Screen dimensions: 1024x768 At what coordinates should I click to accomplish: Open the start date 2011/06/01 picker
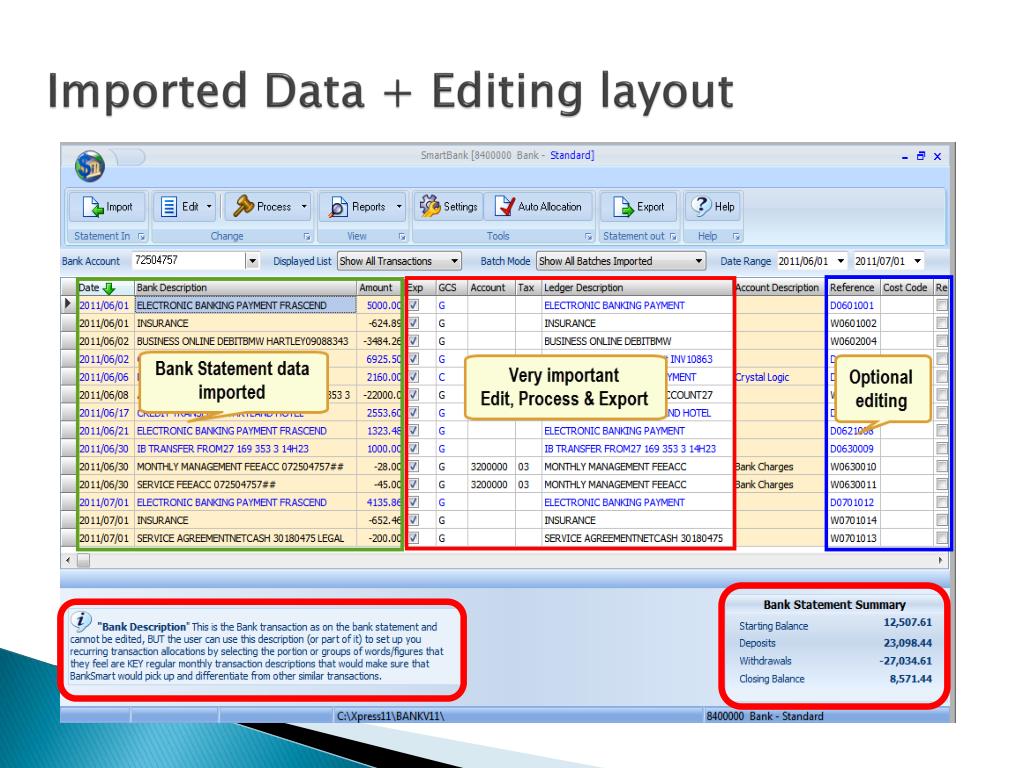coord(841,261)
